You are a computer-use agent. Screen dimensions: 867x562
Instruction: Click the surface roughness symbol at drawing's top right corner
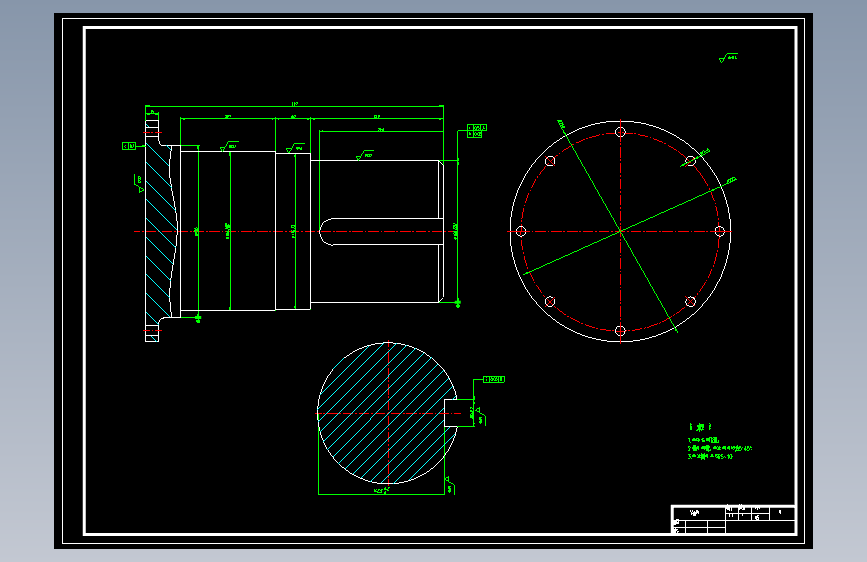tap(728, 58)
